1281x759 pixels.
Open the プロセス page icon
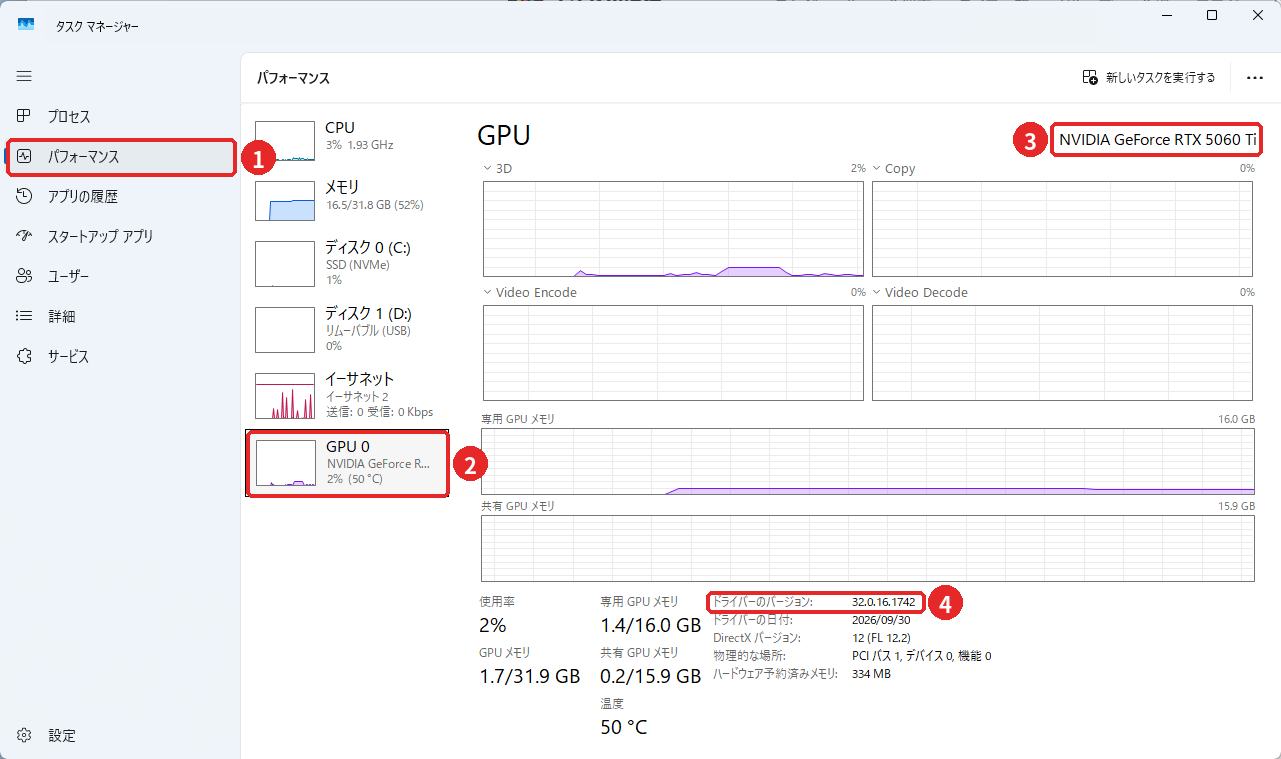(x=24, y=116)
